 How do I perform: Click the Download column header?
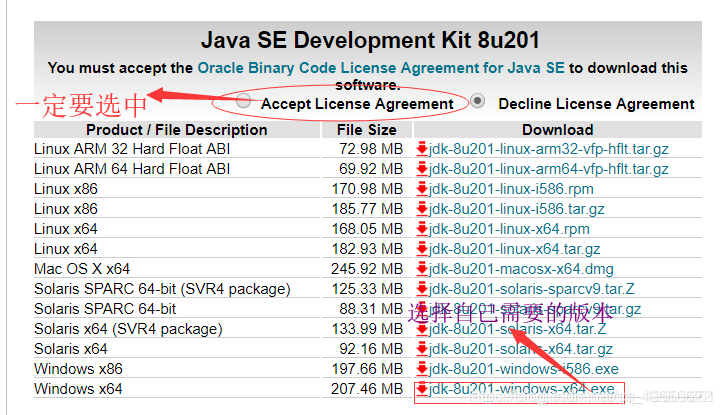point(558,130)
